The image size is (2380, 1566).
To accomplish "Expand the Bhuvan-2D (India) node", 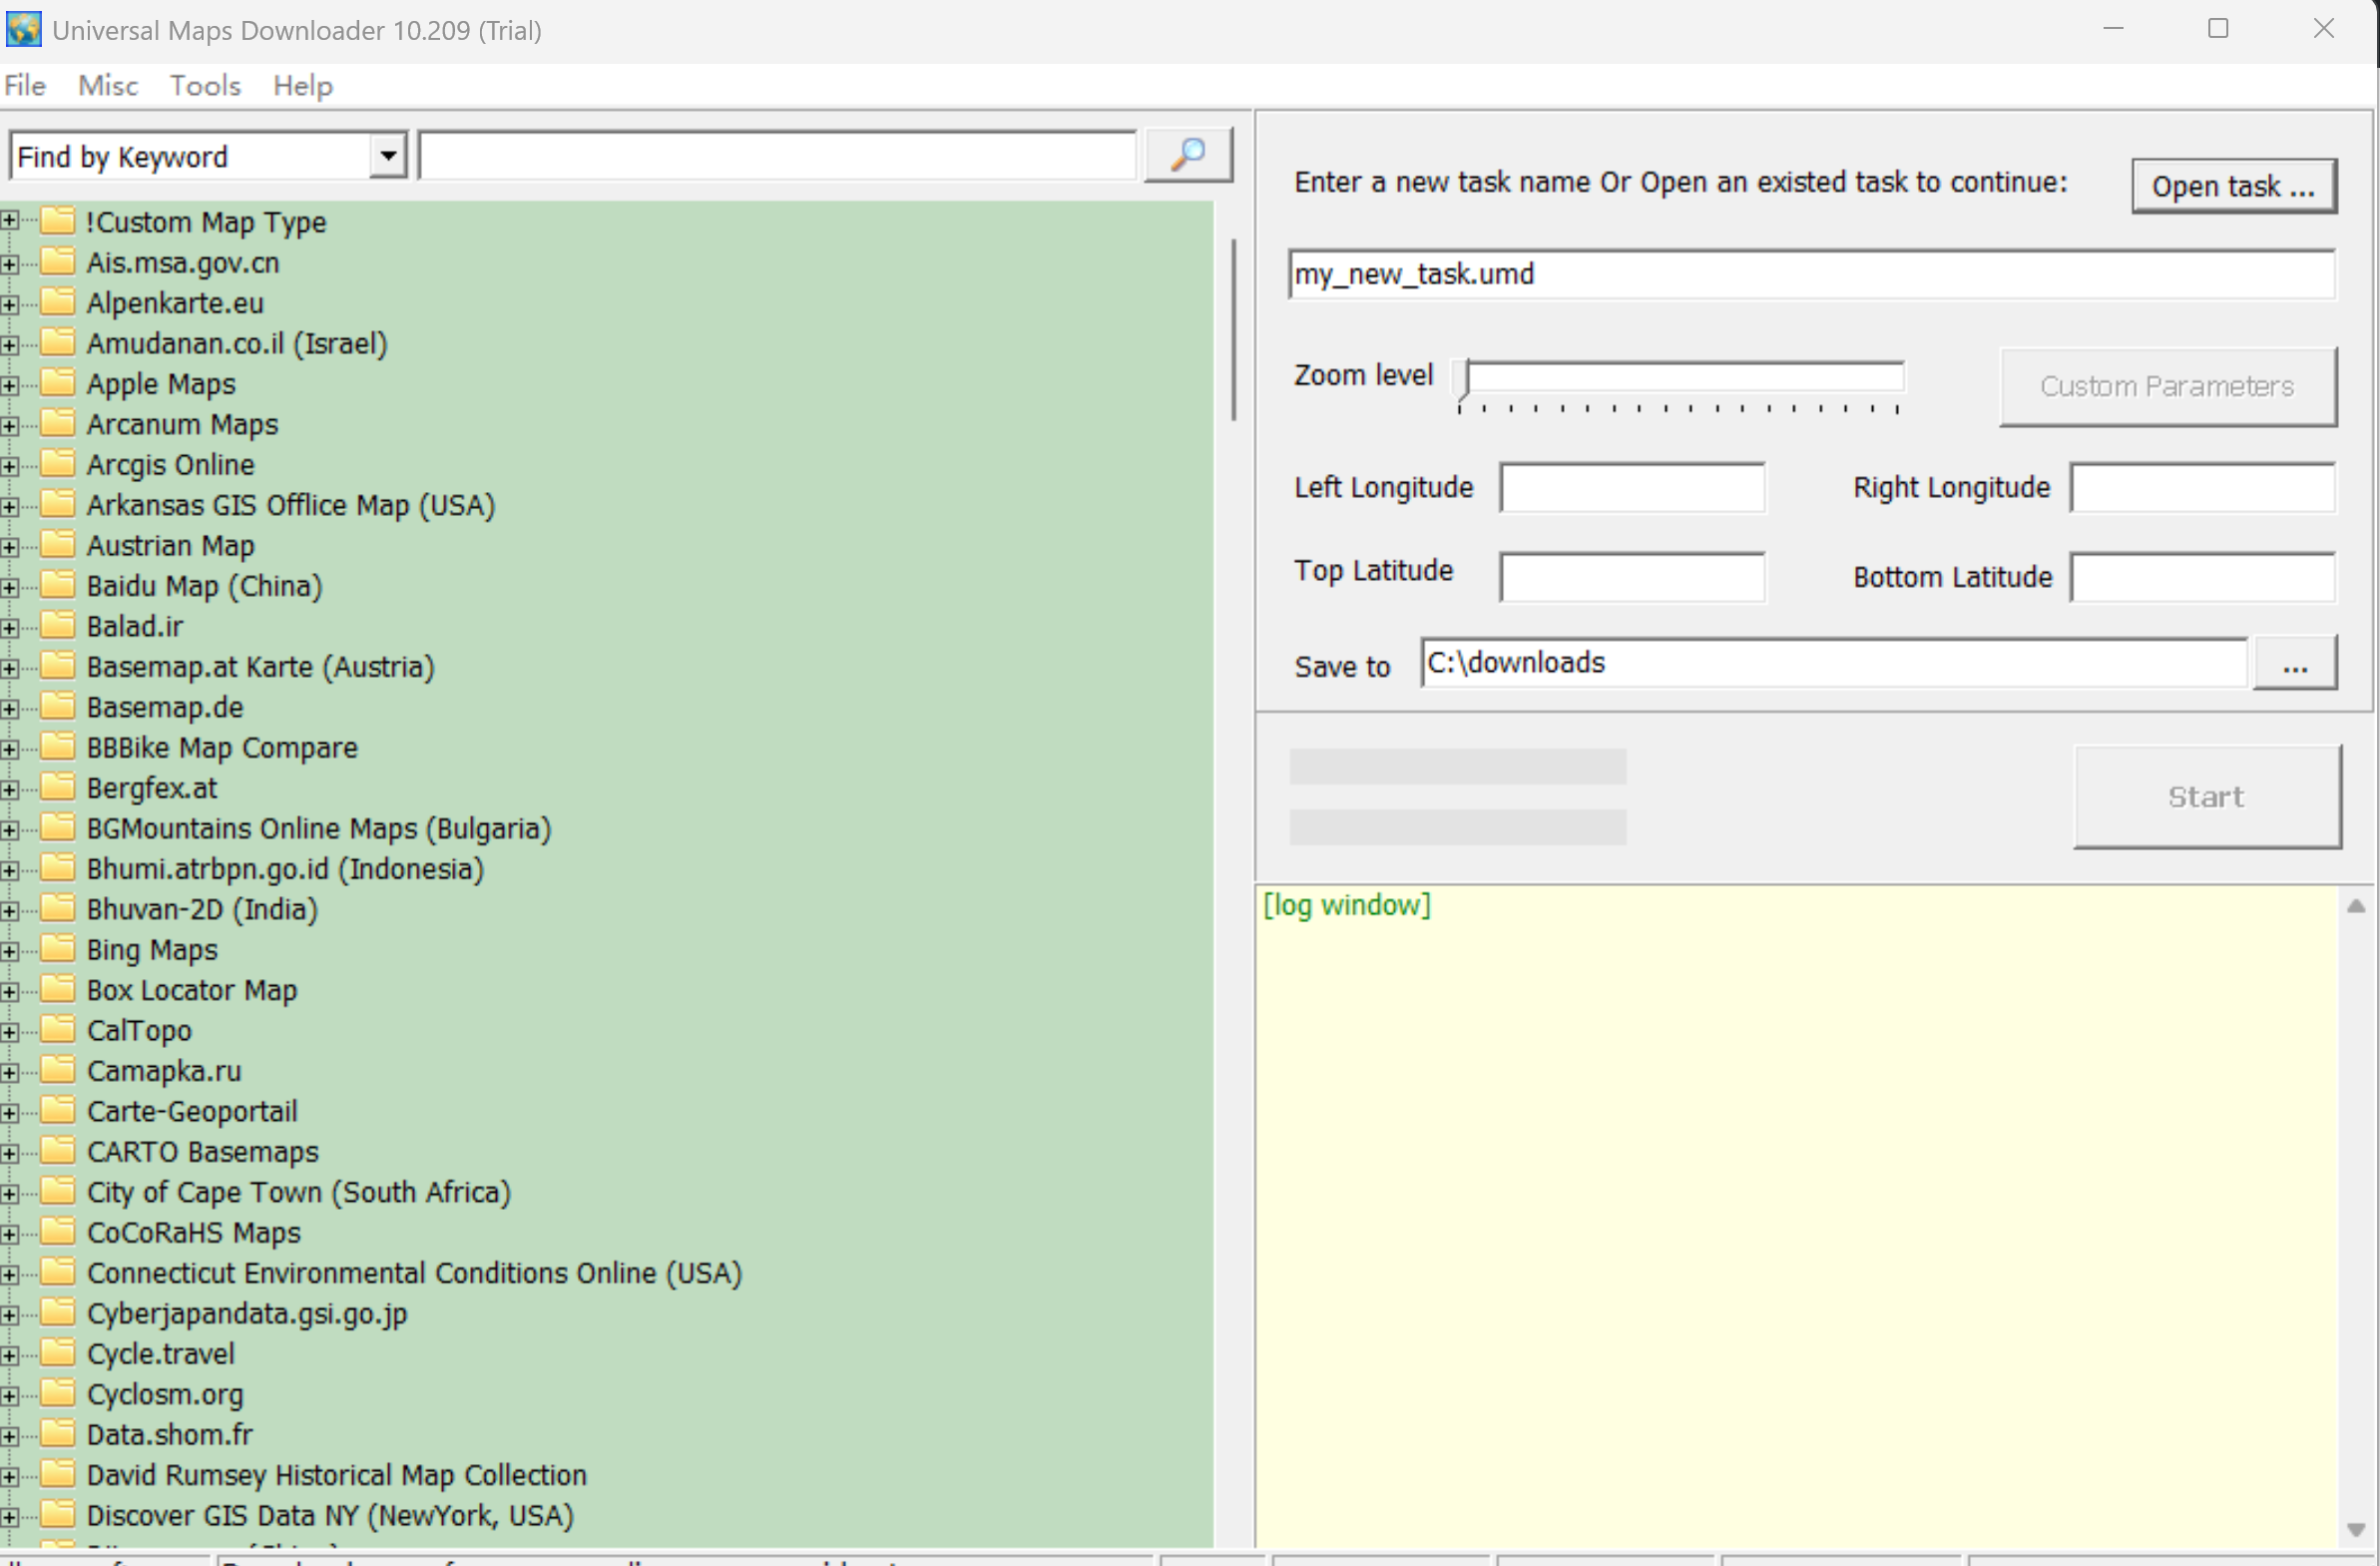I will (x=9, y=910).
